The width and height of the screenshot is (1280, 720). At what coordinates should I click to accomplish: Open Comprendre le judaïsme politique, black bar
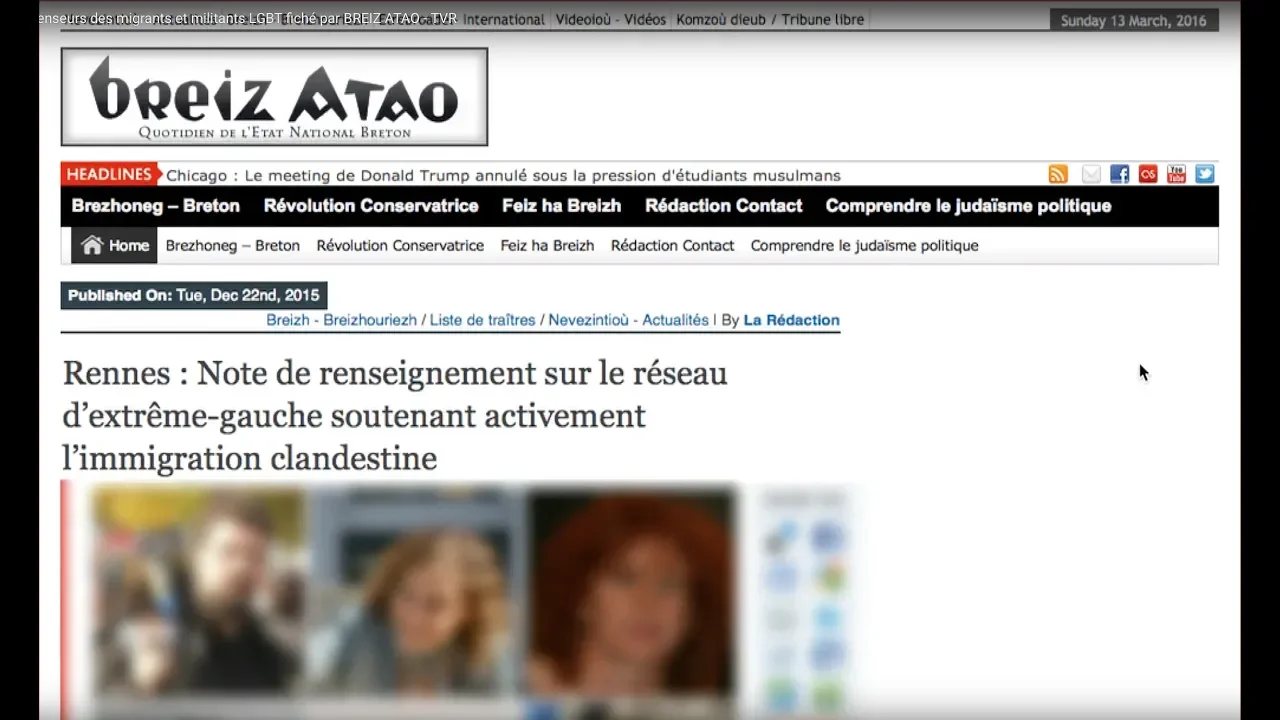point(968,206)
